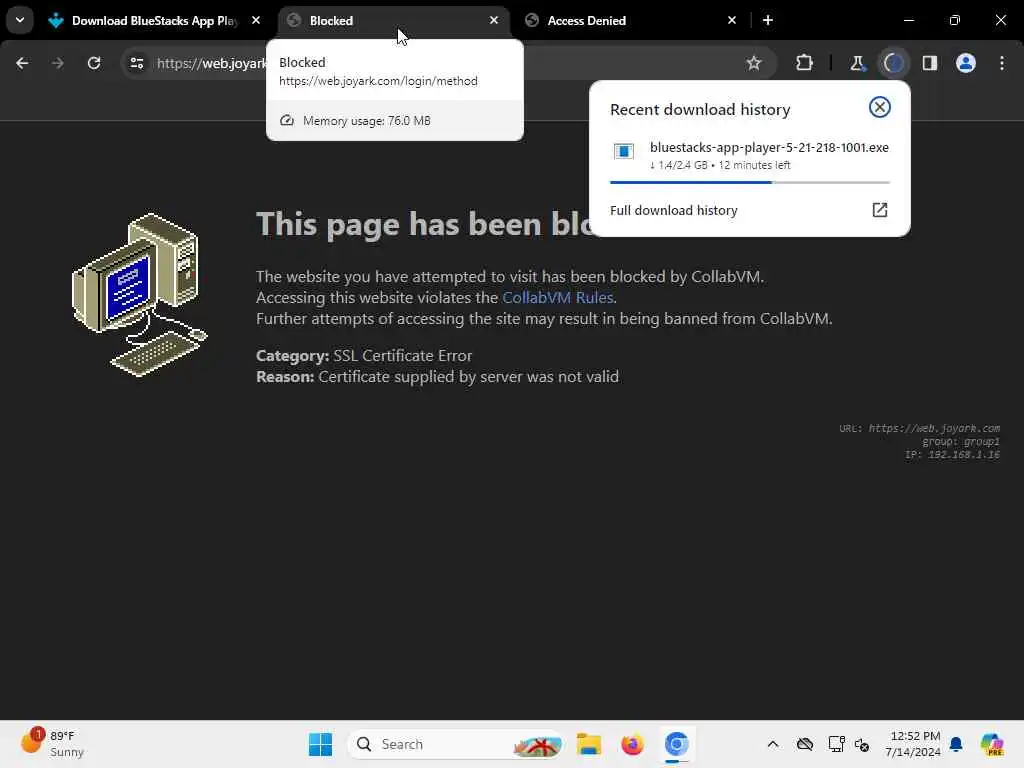Click the taskbar Search box

(456, 744)
